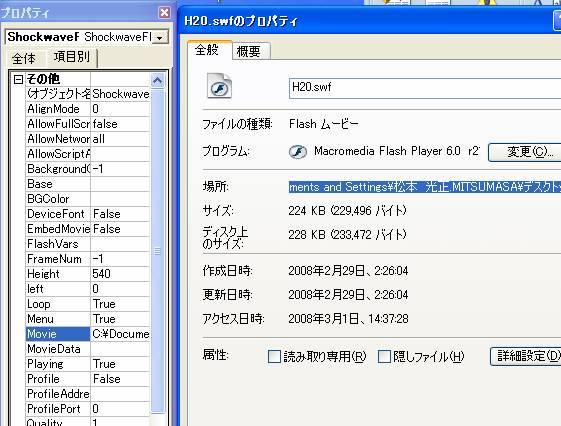This screenshot has width=561, height=426.
Task: Close the プロパティ panel with X
Action: [x=164, y=13]
